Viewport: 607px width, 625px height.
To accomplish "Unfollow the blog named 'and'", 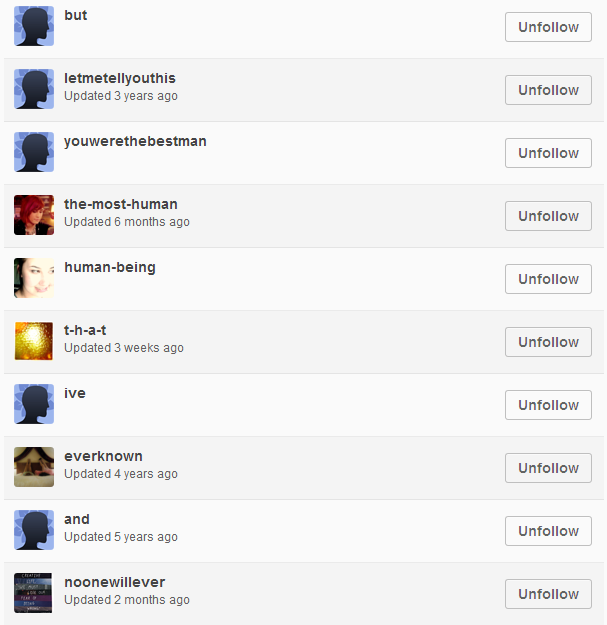I will (x=548, y=531).
